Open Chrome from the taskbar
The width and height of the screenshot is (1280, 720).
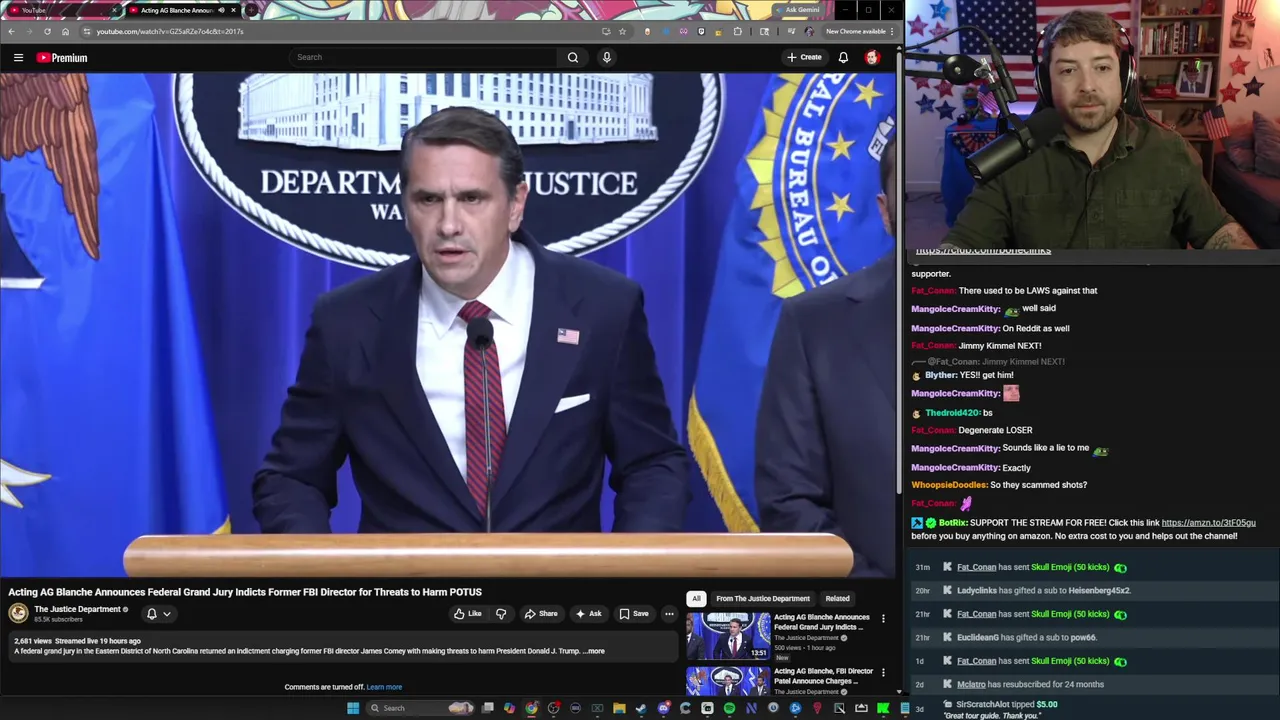tap(532, 708)
